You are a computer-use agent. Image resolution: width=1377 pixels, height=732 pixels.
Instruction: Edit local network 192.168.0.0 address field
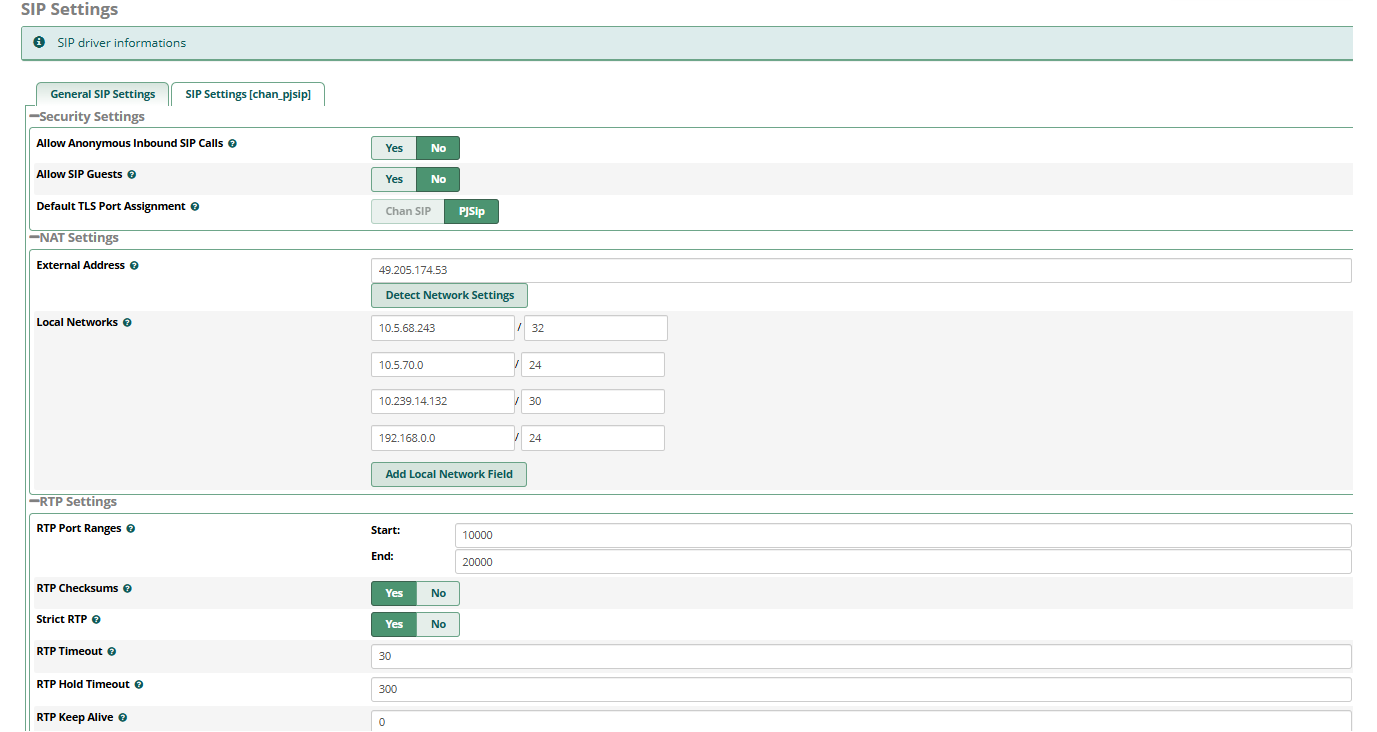tap(443, 438)
